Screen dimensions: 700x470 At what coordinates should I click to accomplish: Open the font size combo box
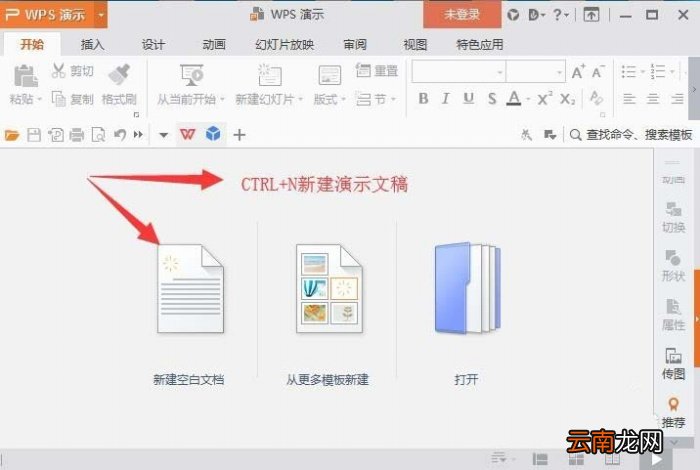(536, 71)
